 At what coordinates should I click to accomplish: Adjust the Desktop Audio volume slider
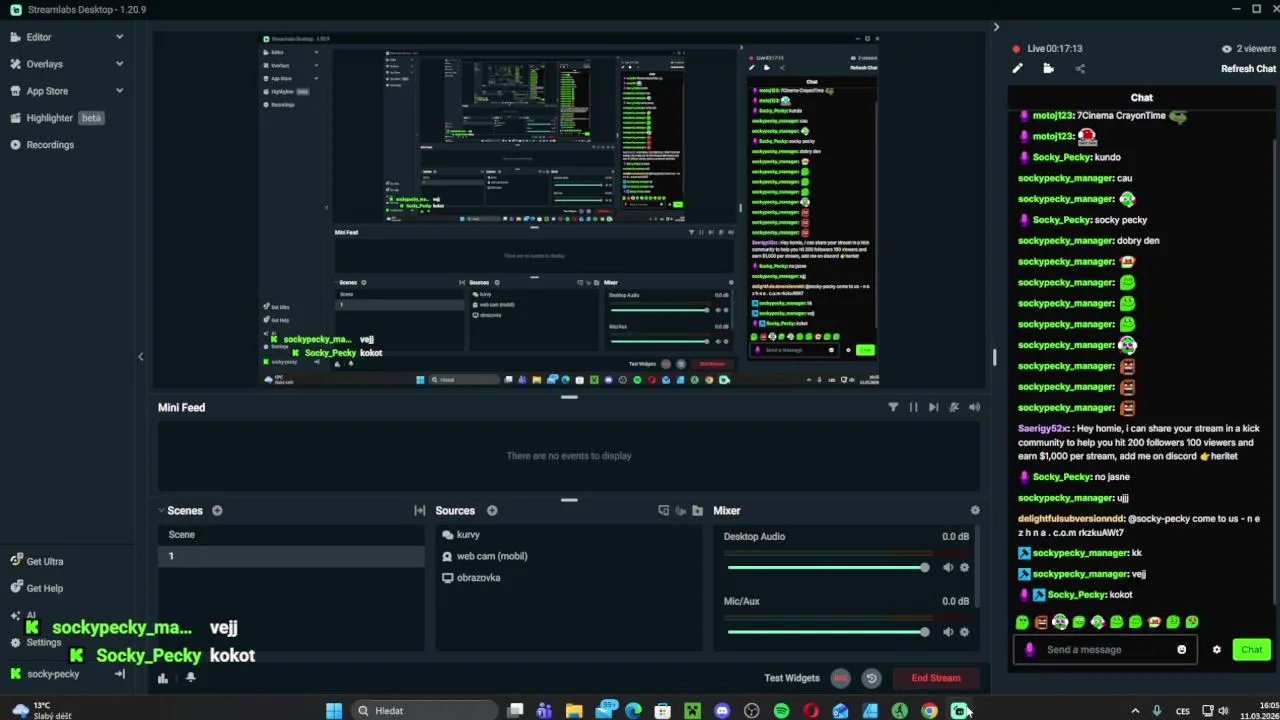tap(828, 568)
